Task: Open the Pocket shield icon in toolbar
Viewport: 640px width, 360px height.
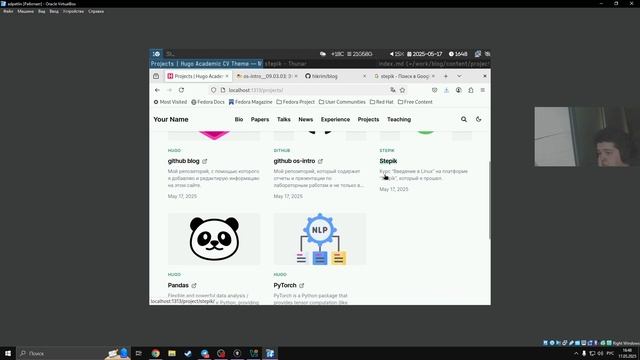Action: [434, 90]
